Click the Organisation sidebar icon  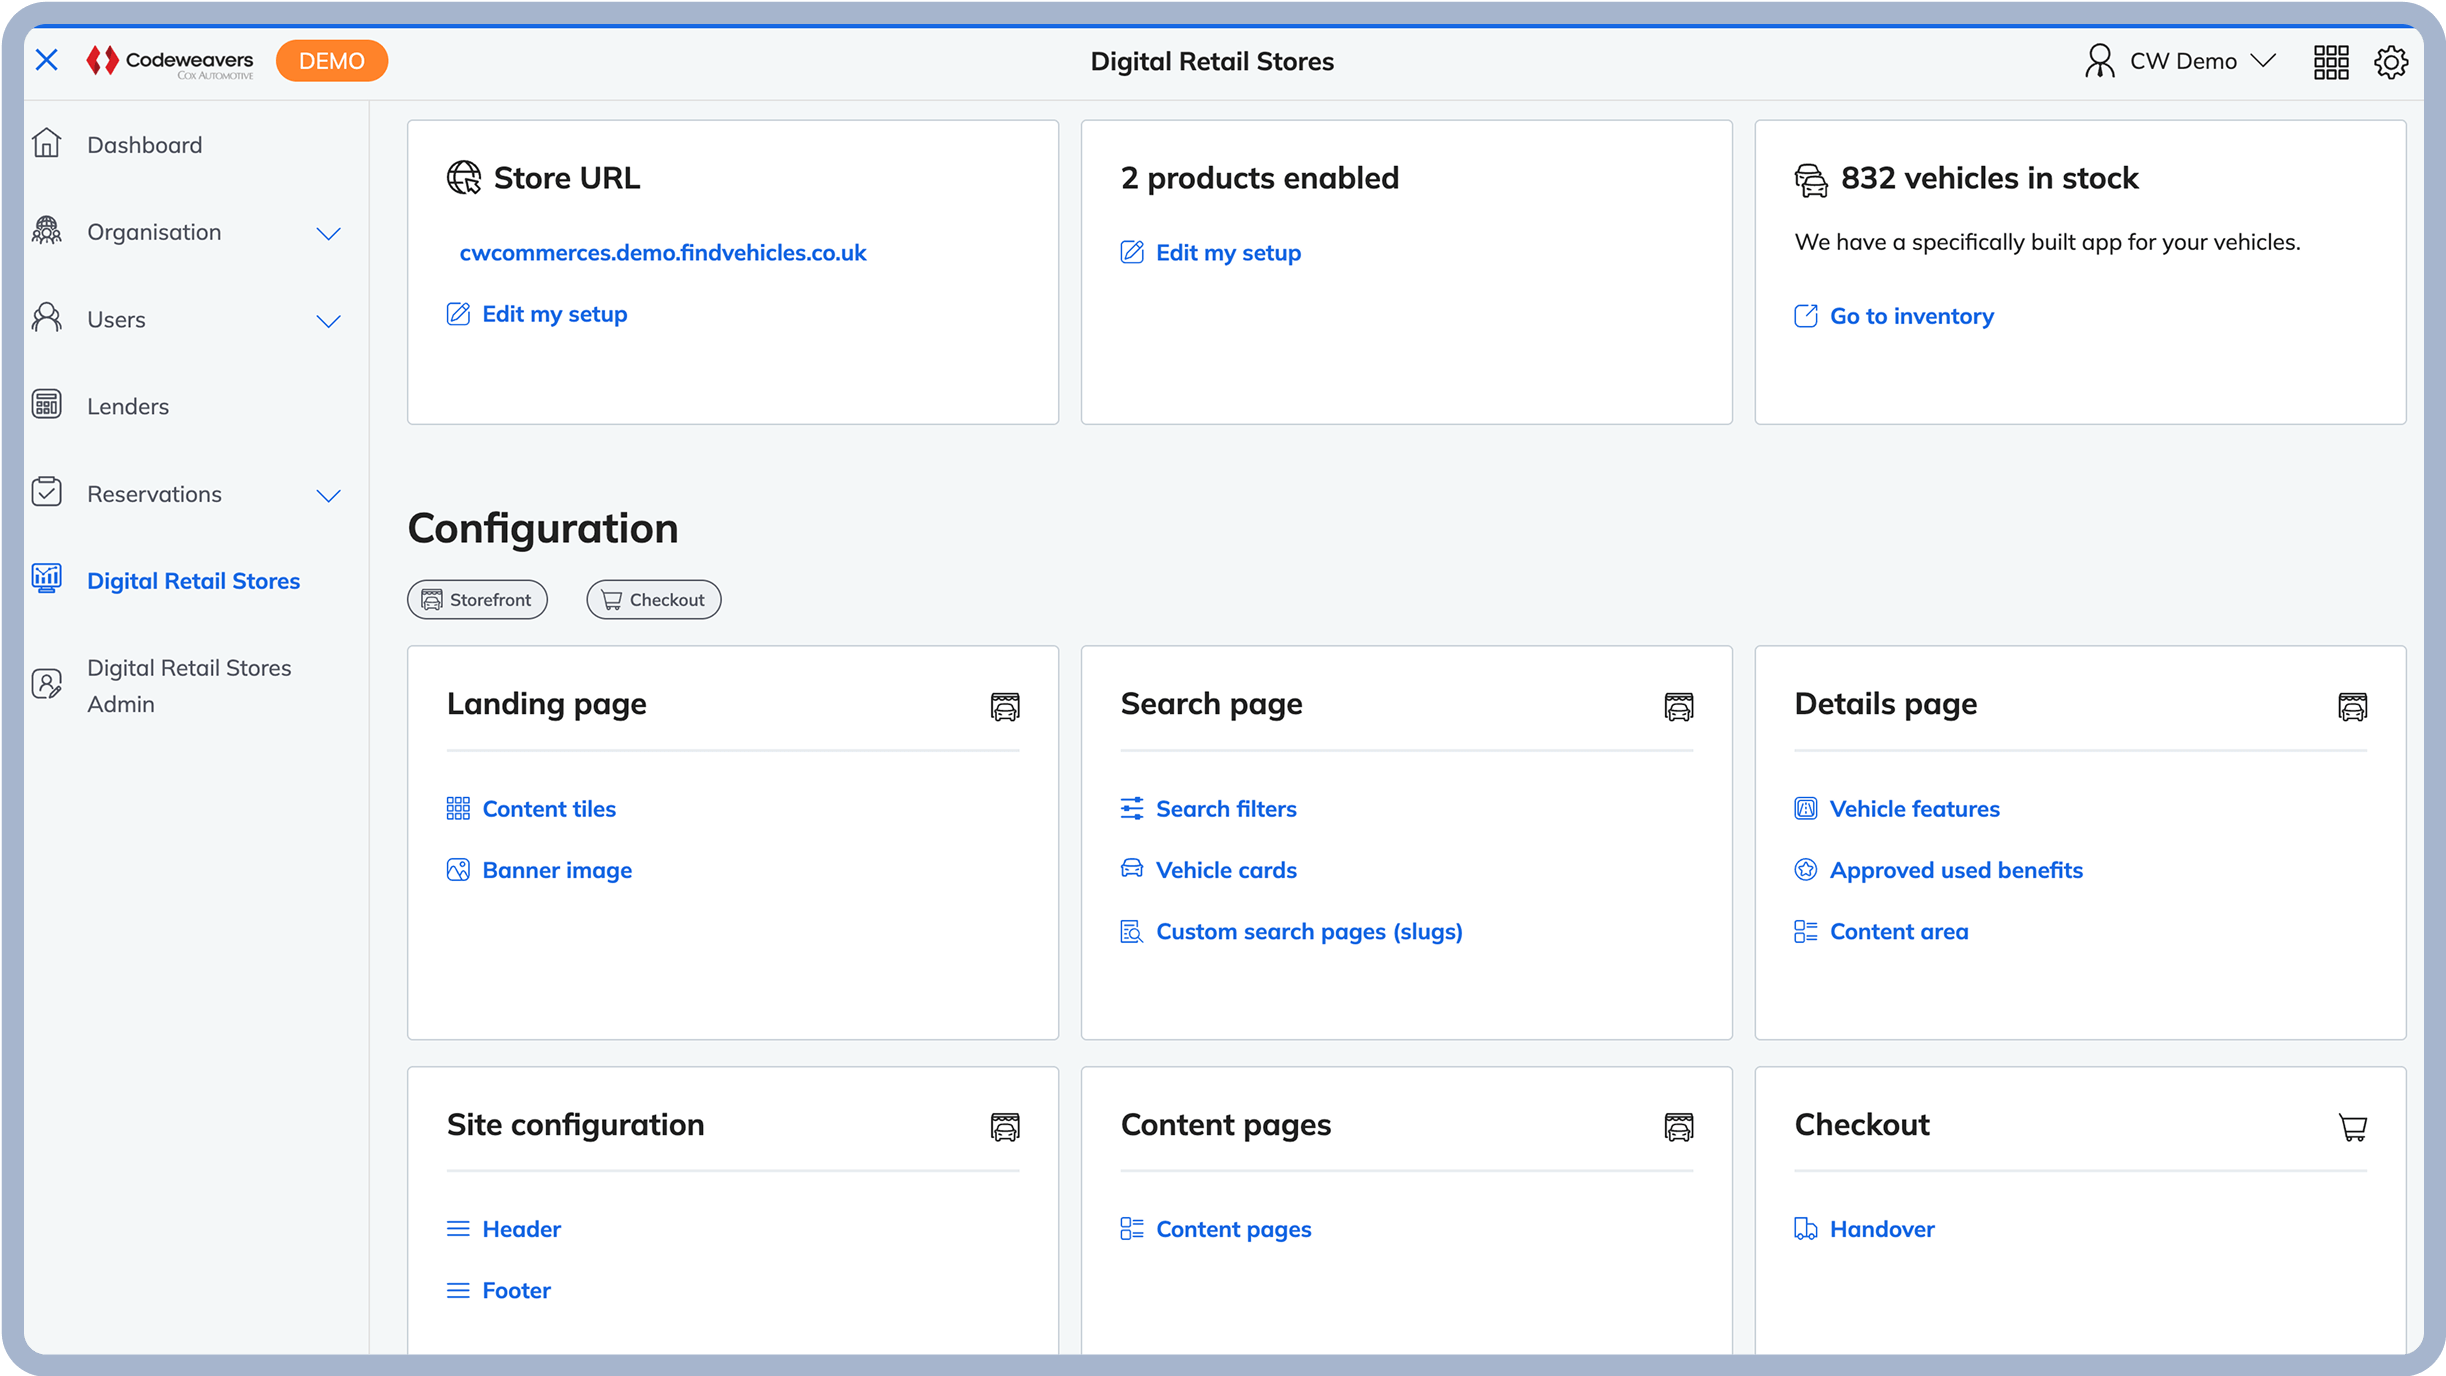pos(47,231)
